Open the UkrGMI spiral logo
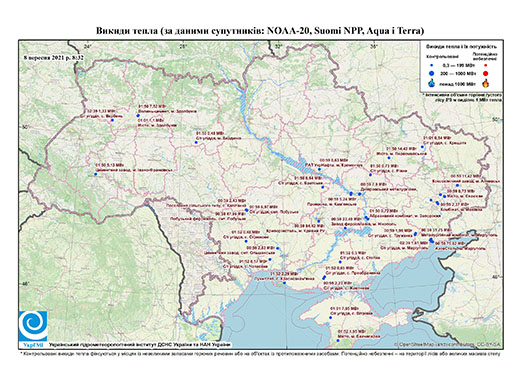Image resolution: width=520 pixels, height=368 pixels. click(x=33, y=326)
